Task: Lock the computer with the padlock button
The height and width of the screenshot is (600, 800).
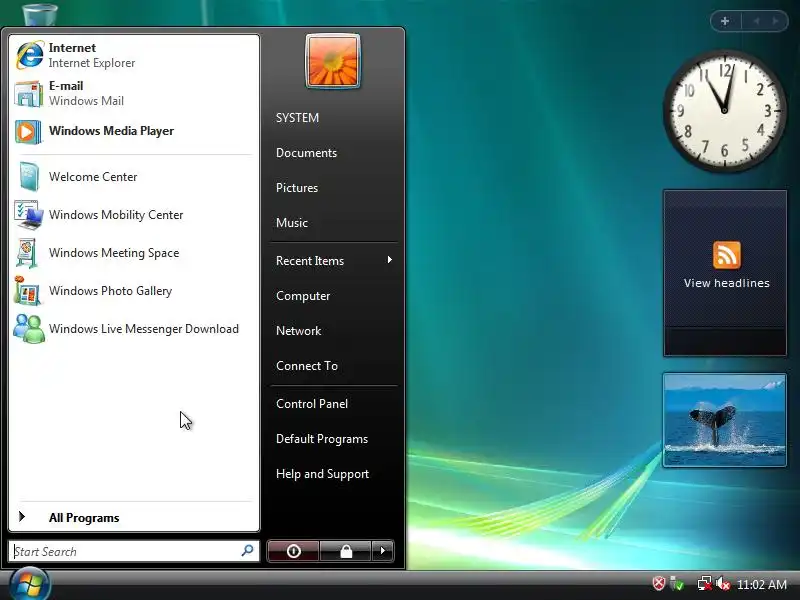Action: [346, 551]
